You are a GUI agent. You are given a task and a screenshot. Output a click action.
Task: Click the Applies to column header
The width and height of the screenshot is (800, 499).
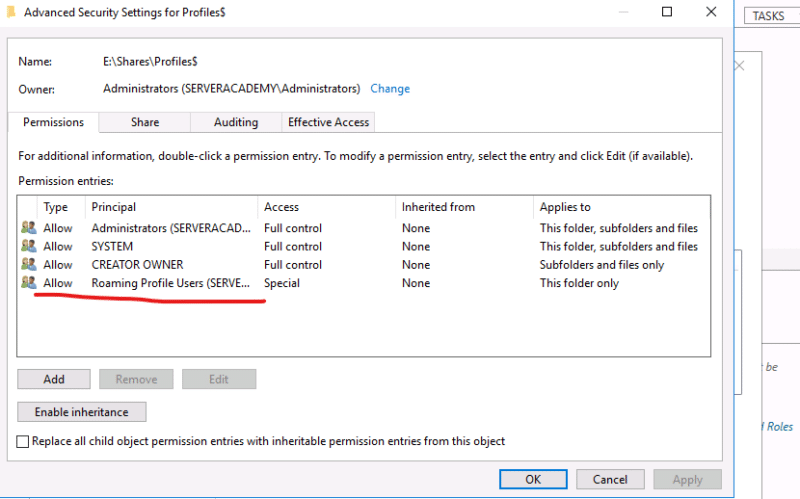620,207
